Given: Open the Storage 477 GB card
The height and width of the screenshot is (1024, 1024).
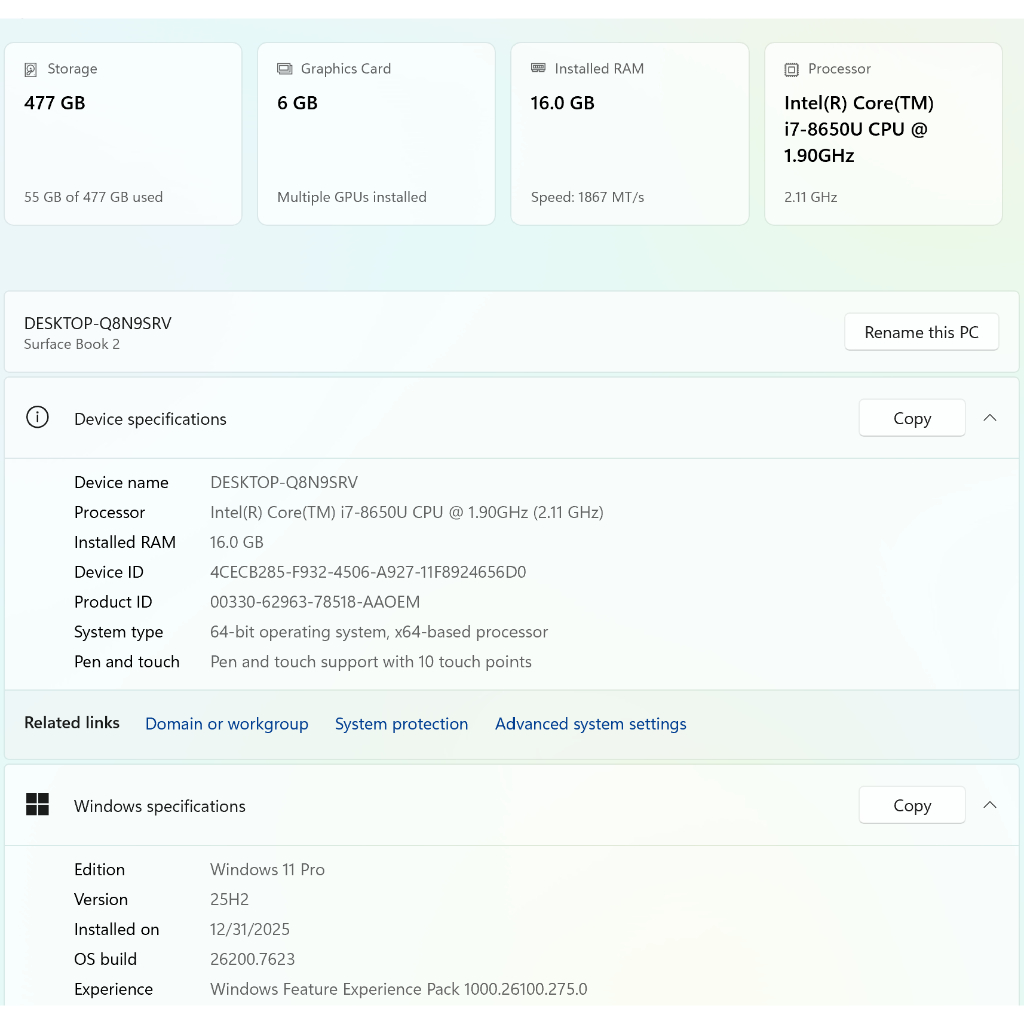Looking at the screenshot, I should [123, 135].
